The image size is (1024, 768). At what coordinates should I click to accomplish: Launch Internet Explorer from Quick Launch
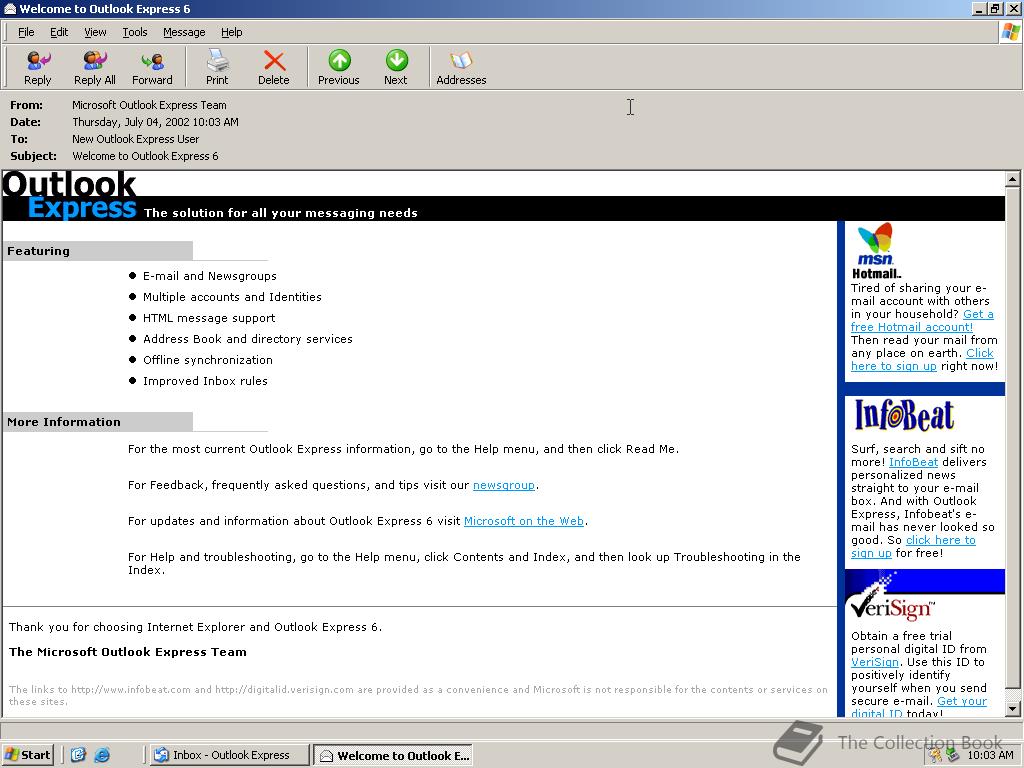(x=102, y=755)
